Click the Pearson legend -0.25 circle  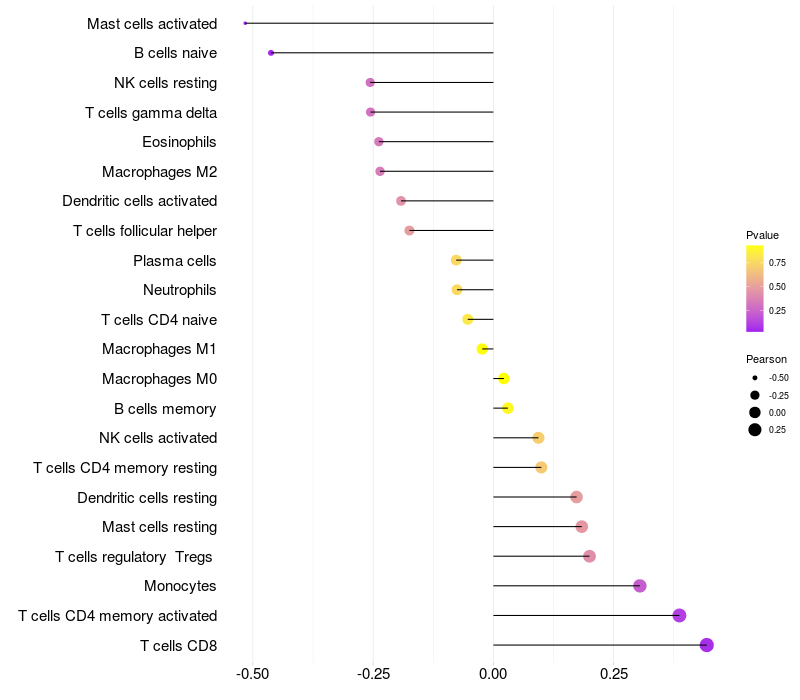[x=755, y=395]
